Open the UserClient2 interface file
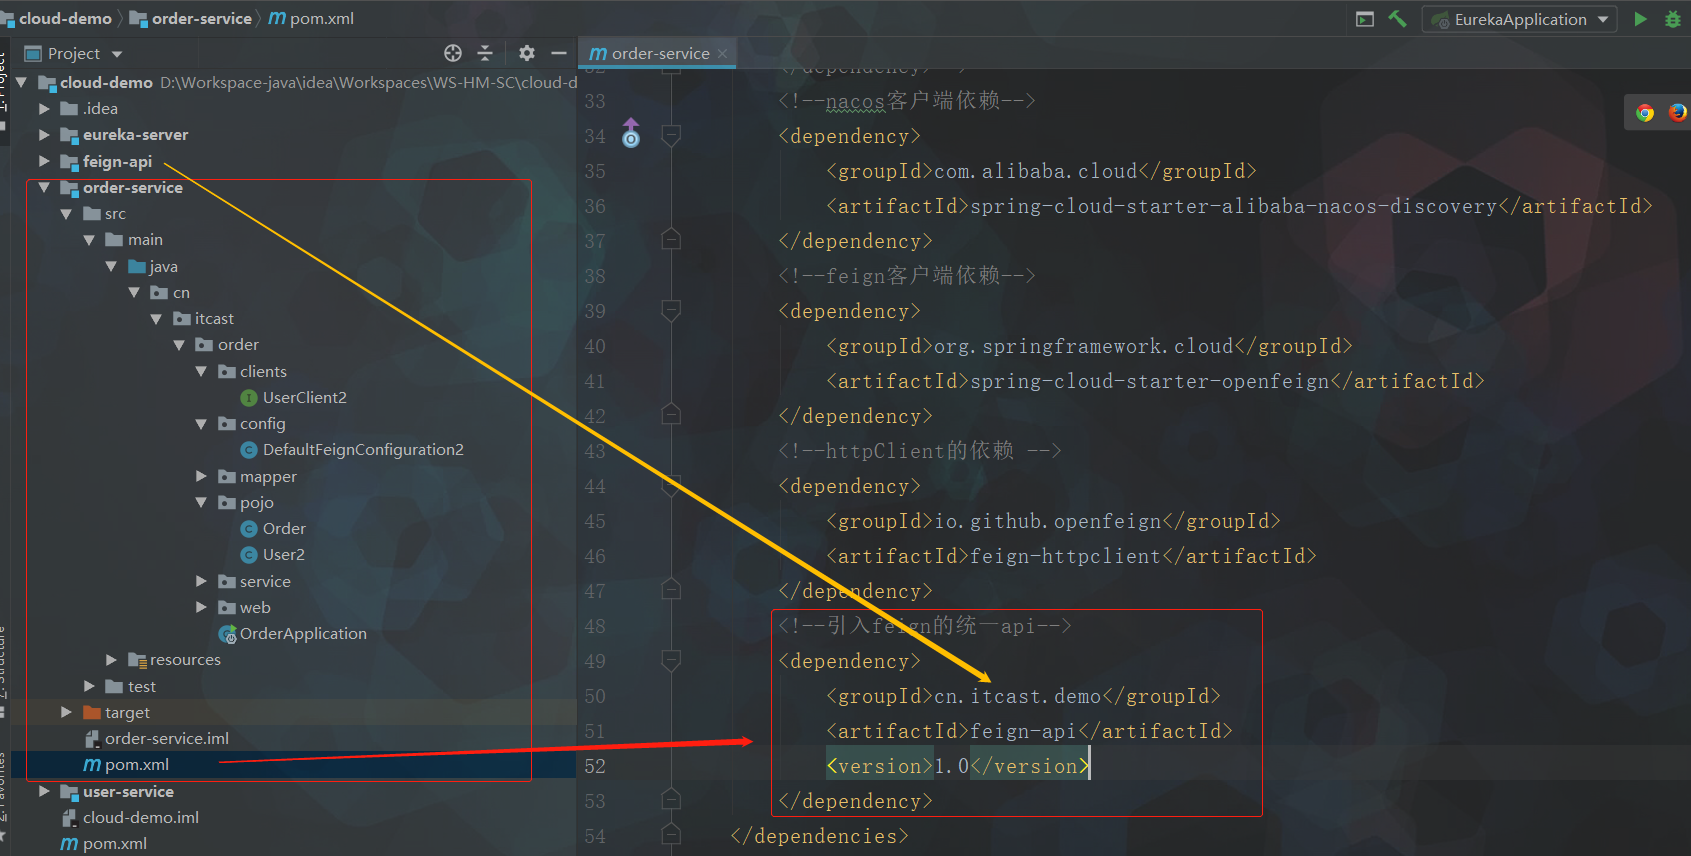Image resolution: width=1691 pixels, height=856 pixels. pyautogui.click(x=305, y=397)
